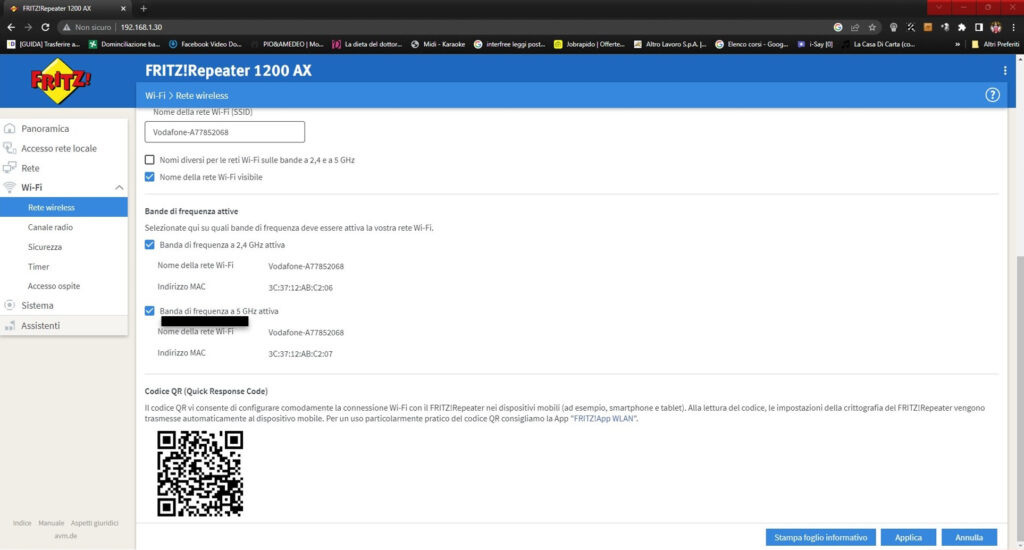
Task: Click the share icon in address bar
Action: (854, 27)
